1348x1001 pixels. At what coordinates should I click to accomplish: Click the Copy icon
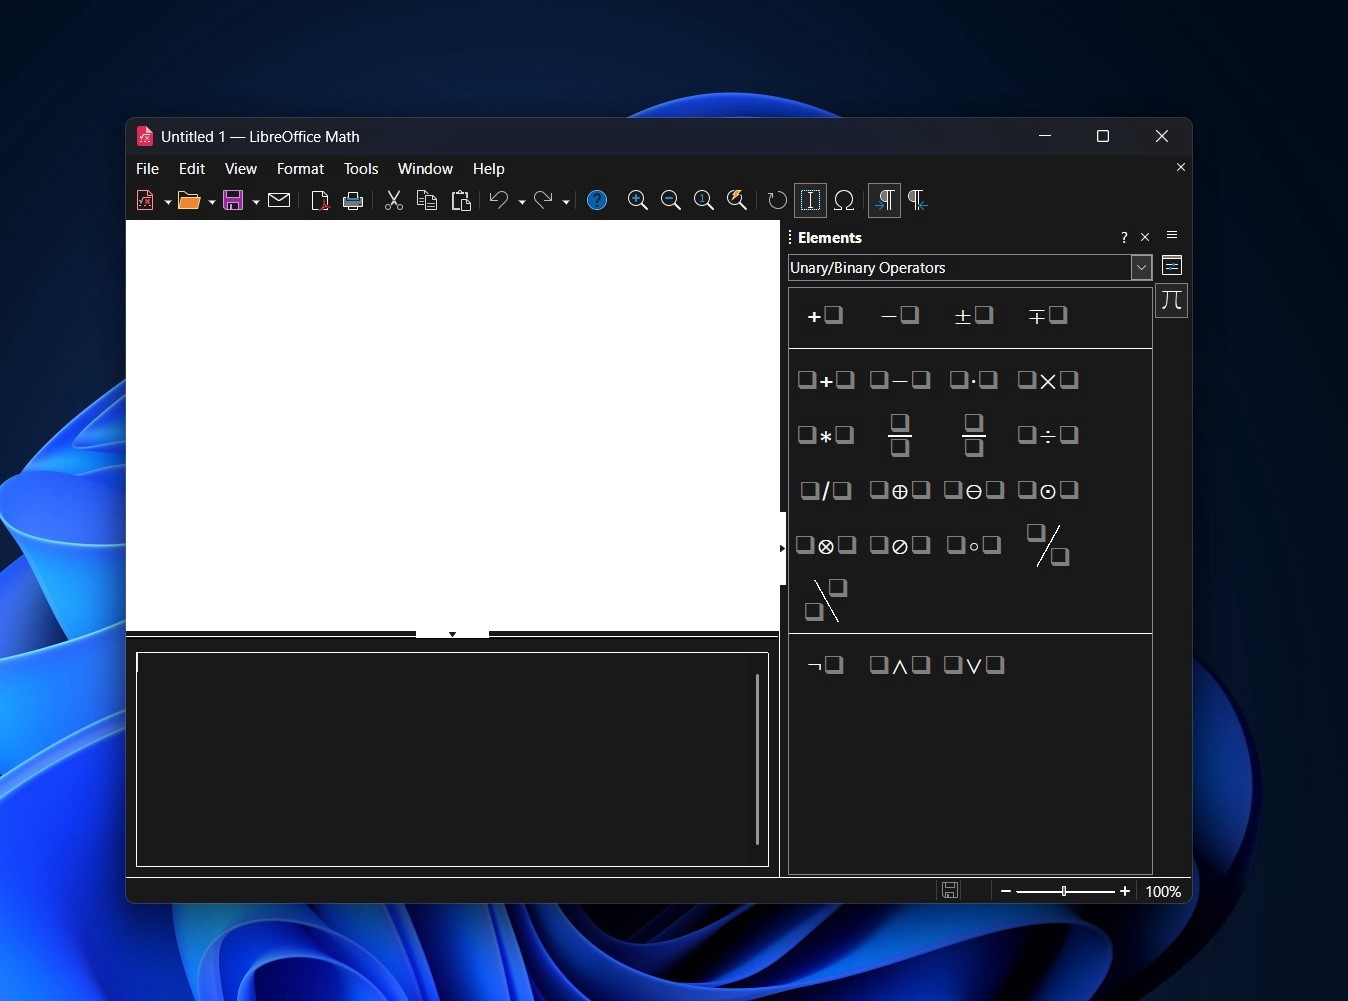click(x=427, y=200)
